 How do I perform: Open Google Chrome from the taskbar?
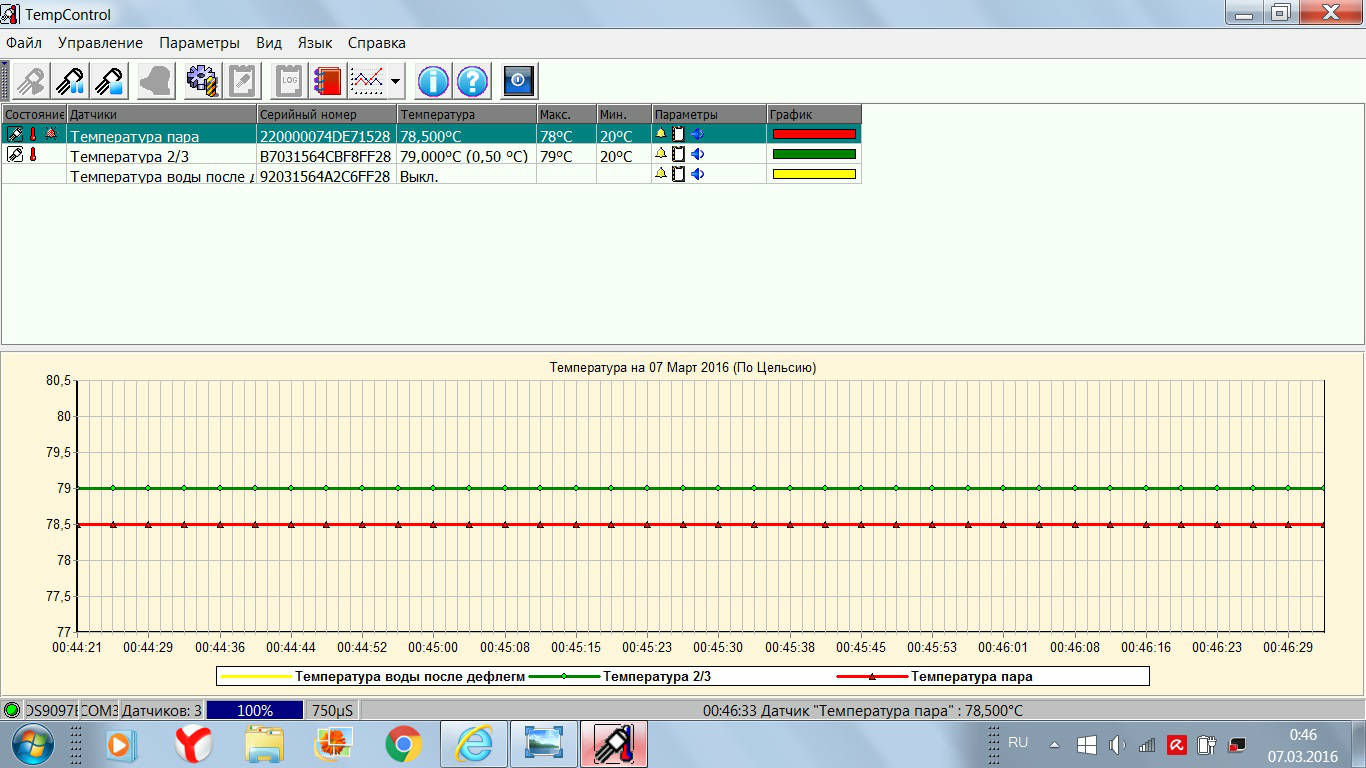(403, 744)
